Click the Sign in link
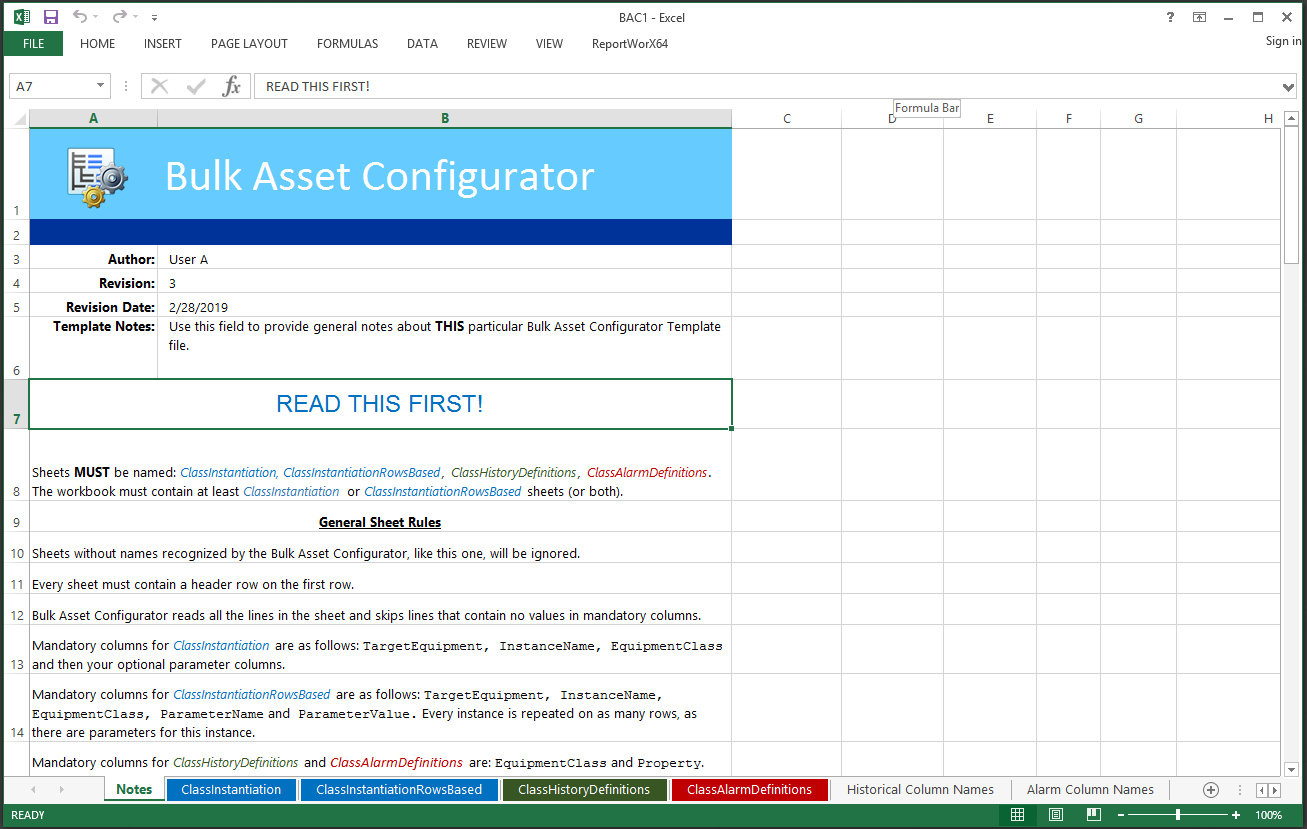Screen dimensions: 1307x829 coord(1283,41)
